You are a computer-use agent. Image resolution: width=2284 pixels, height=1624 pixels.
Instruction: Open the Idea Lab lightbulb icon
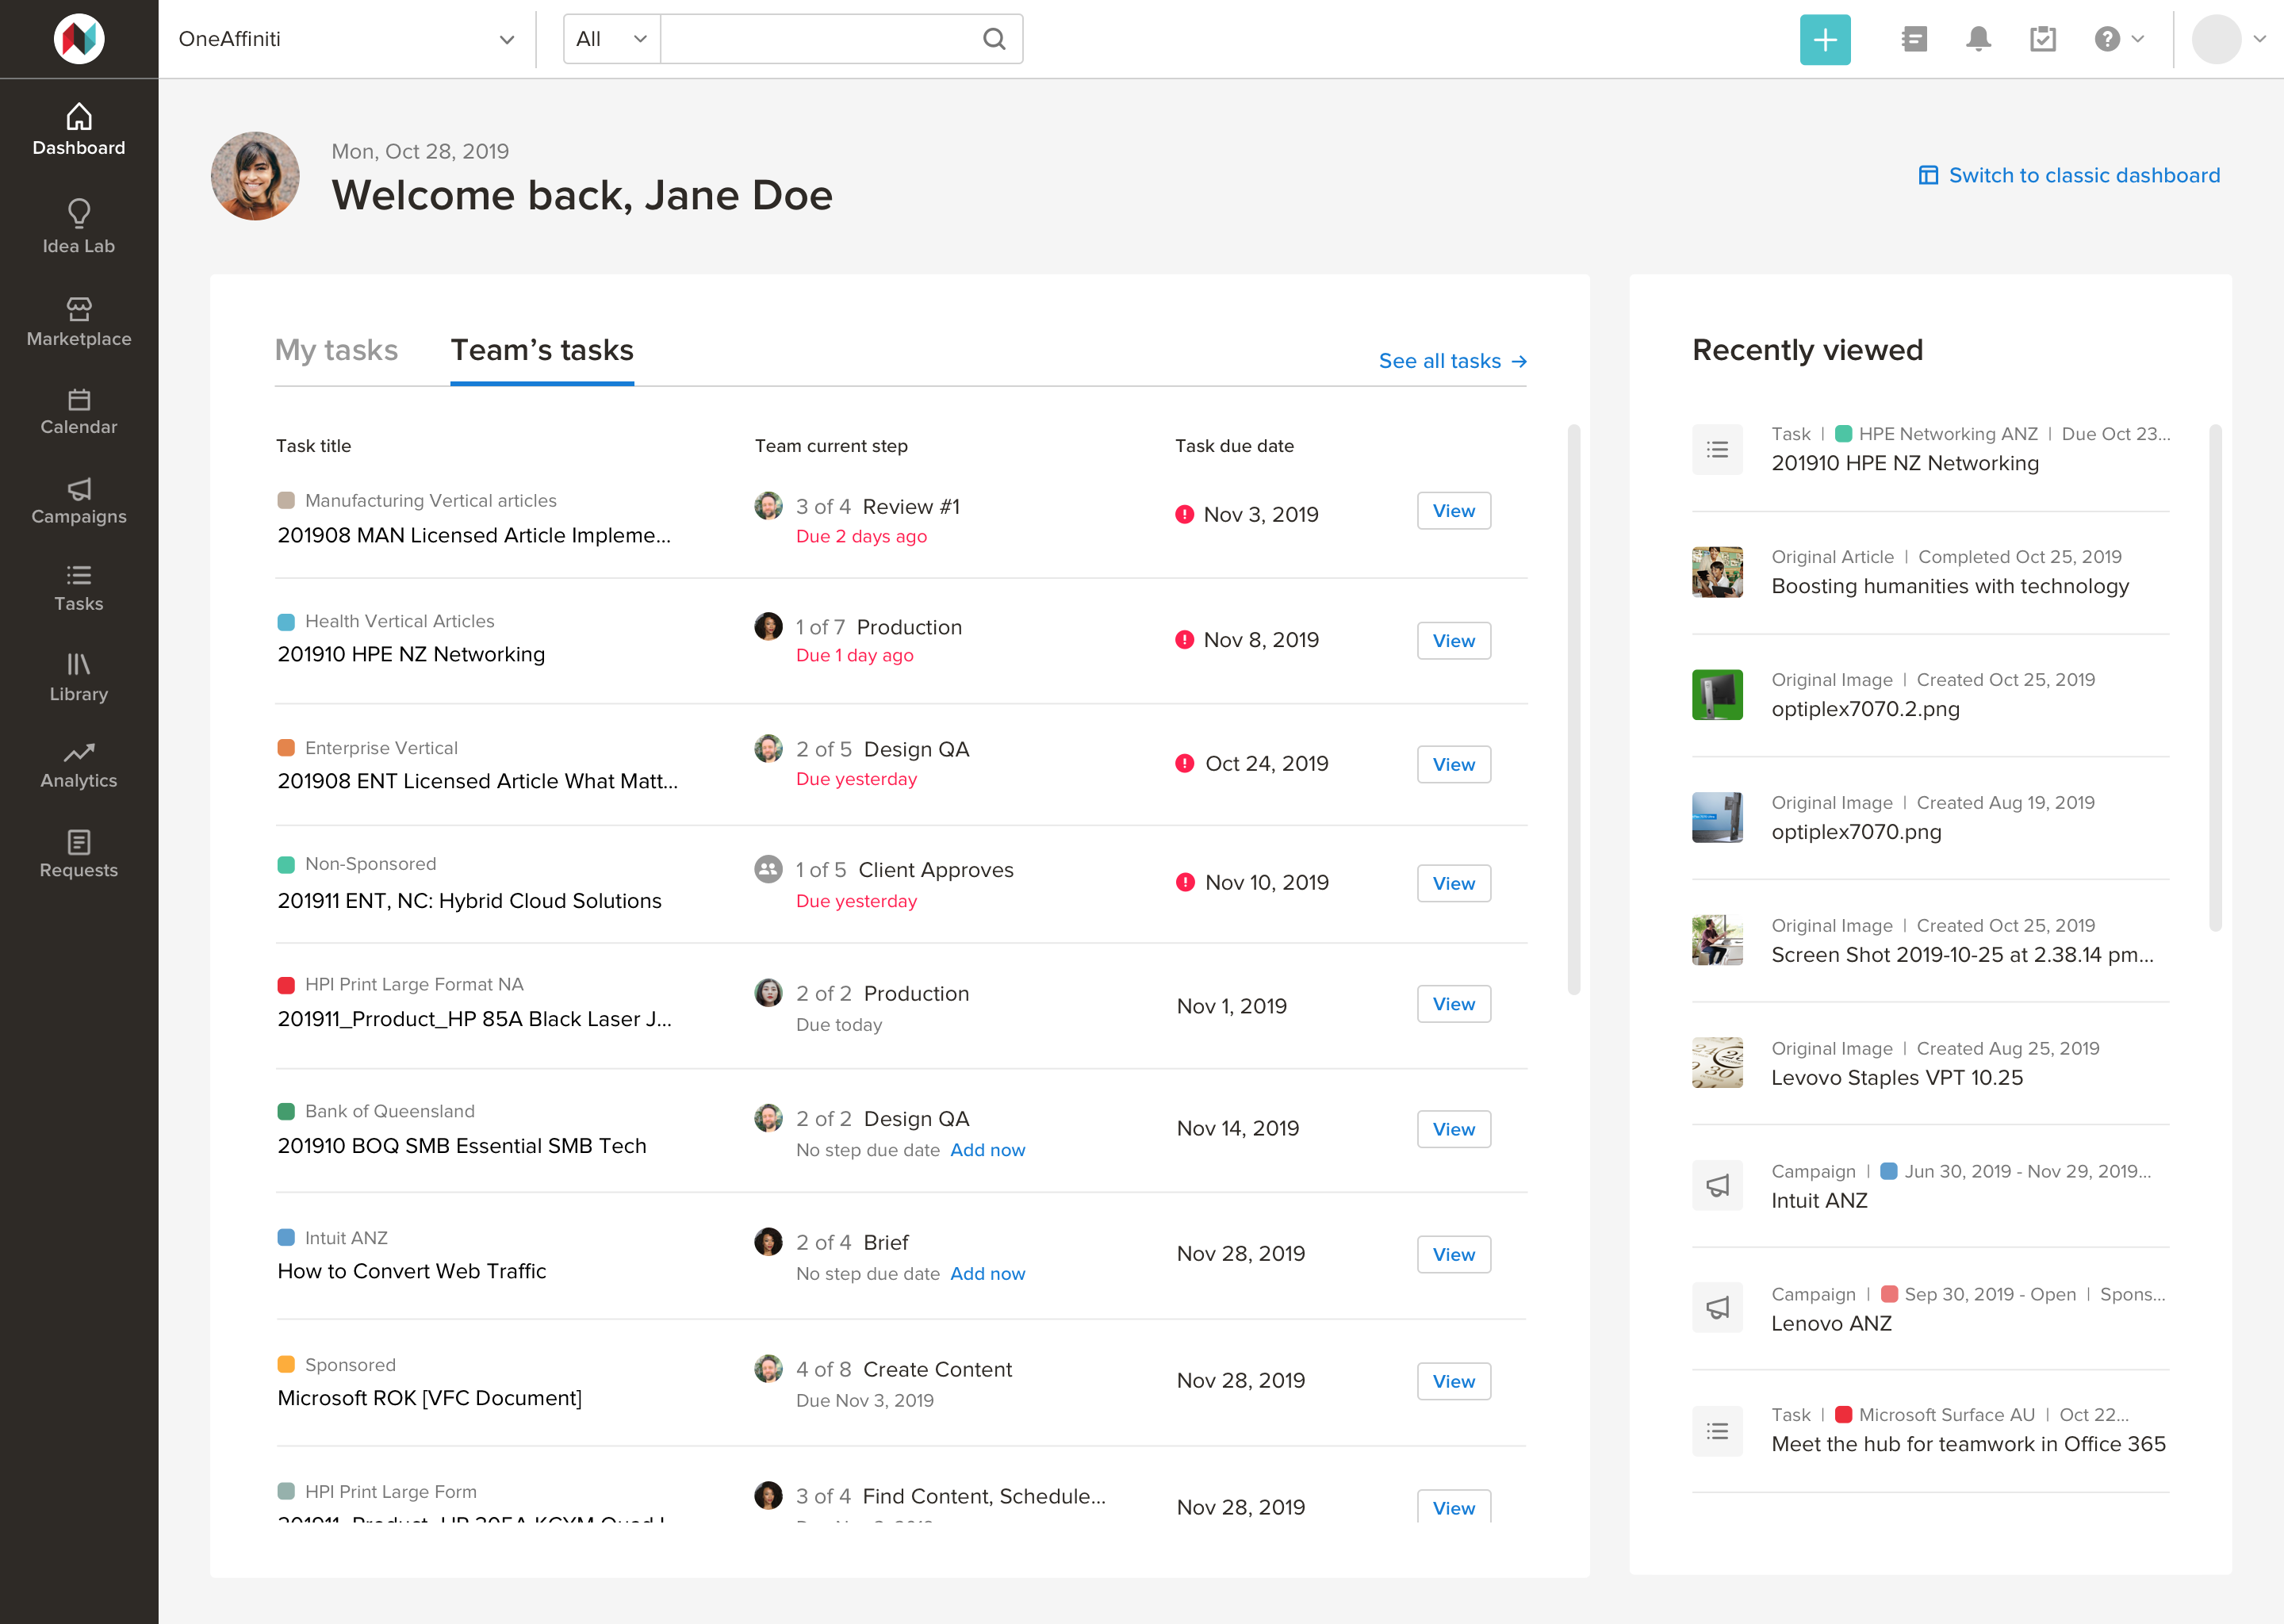(x=78, y=213)
